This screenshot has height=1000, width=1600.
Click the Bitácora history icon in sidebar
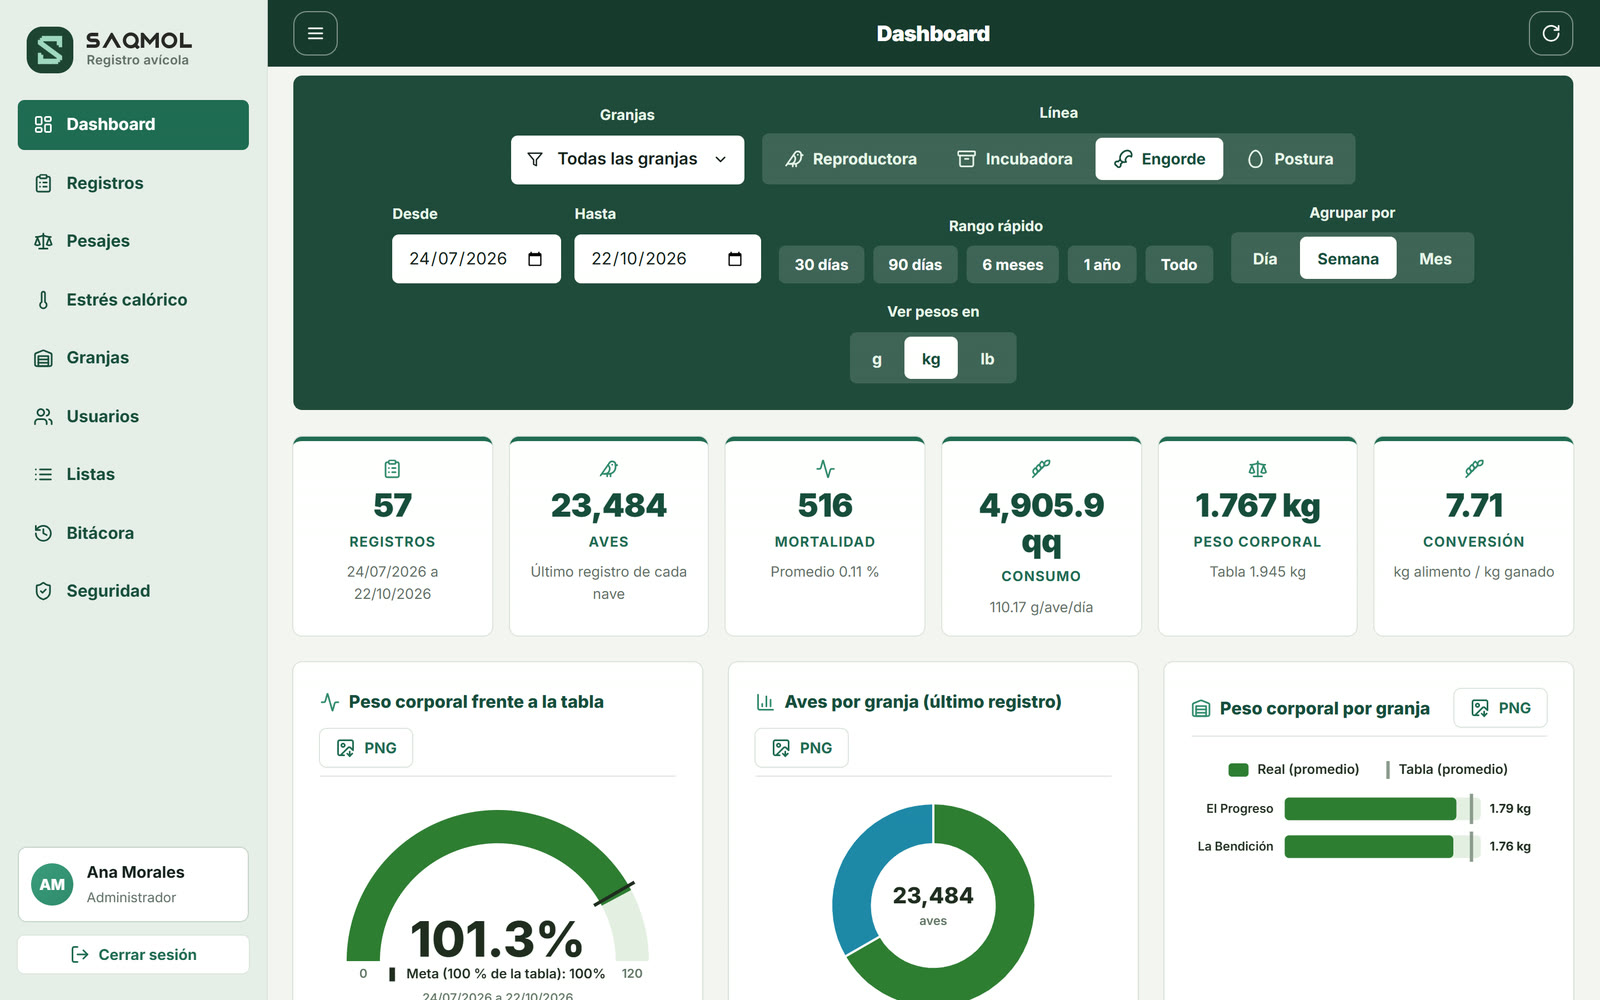[x=43, y=533]
